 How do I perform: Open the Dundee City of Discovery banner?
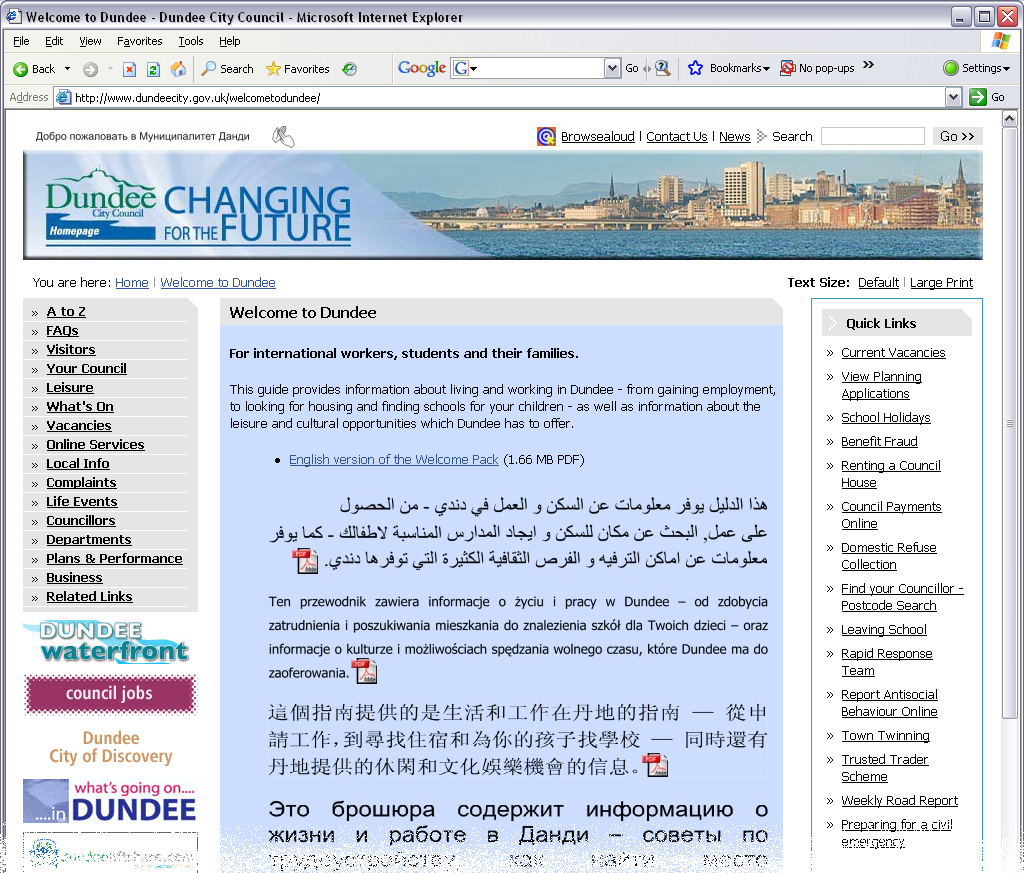(110, 747)
